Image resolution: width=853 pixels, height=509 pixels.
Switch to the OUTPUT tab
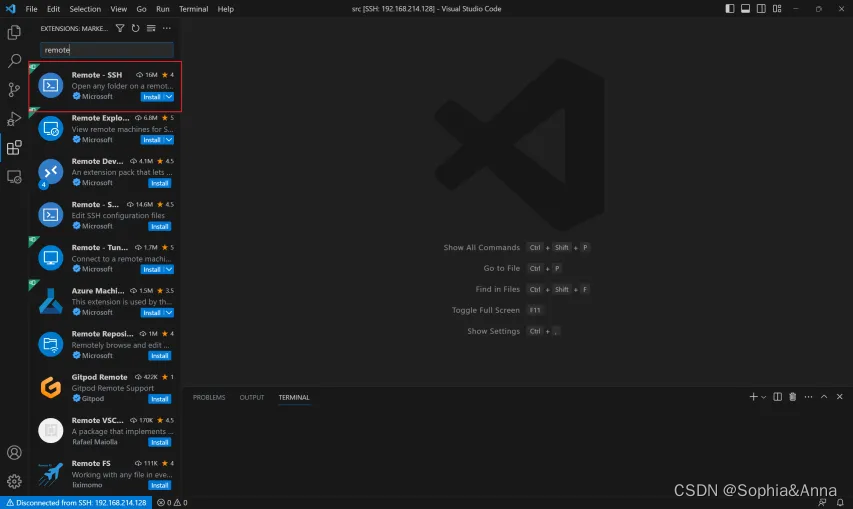[x=252, y=398]
